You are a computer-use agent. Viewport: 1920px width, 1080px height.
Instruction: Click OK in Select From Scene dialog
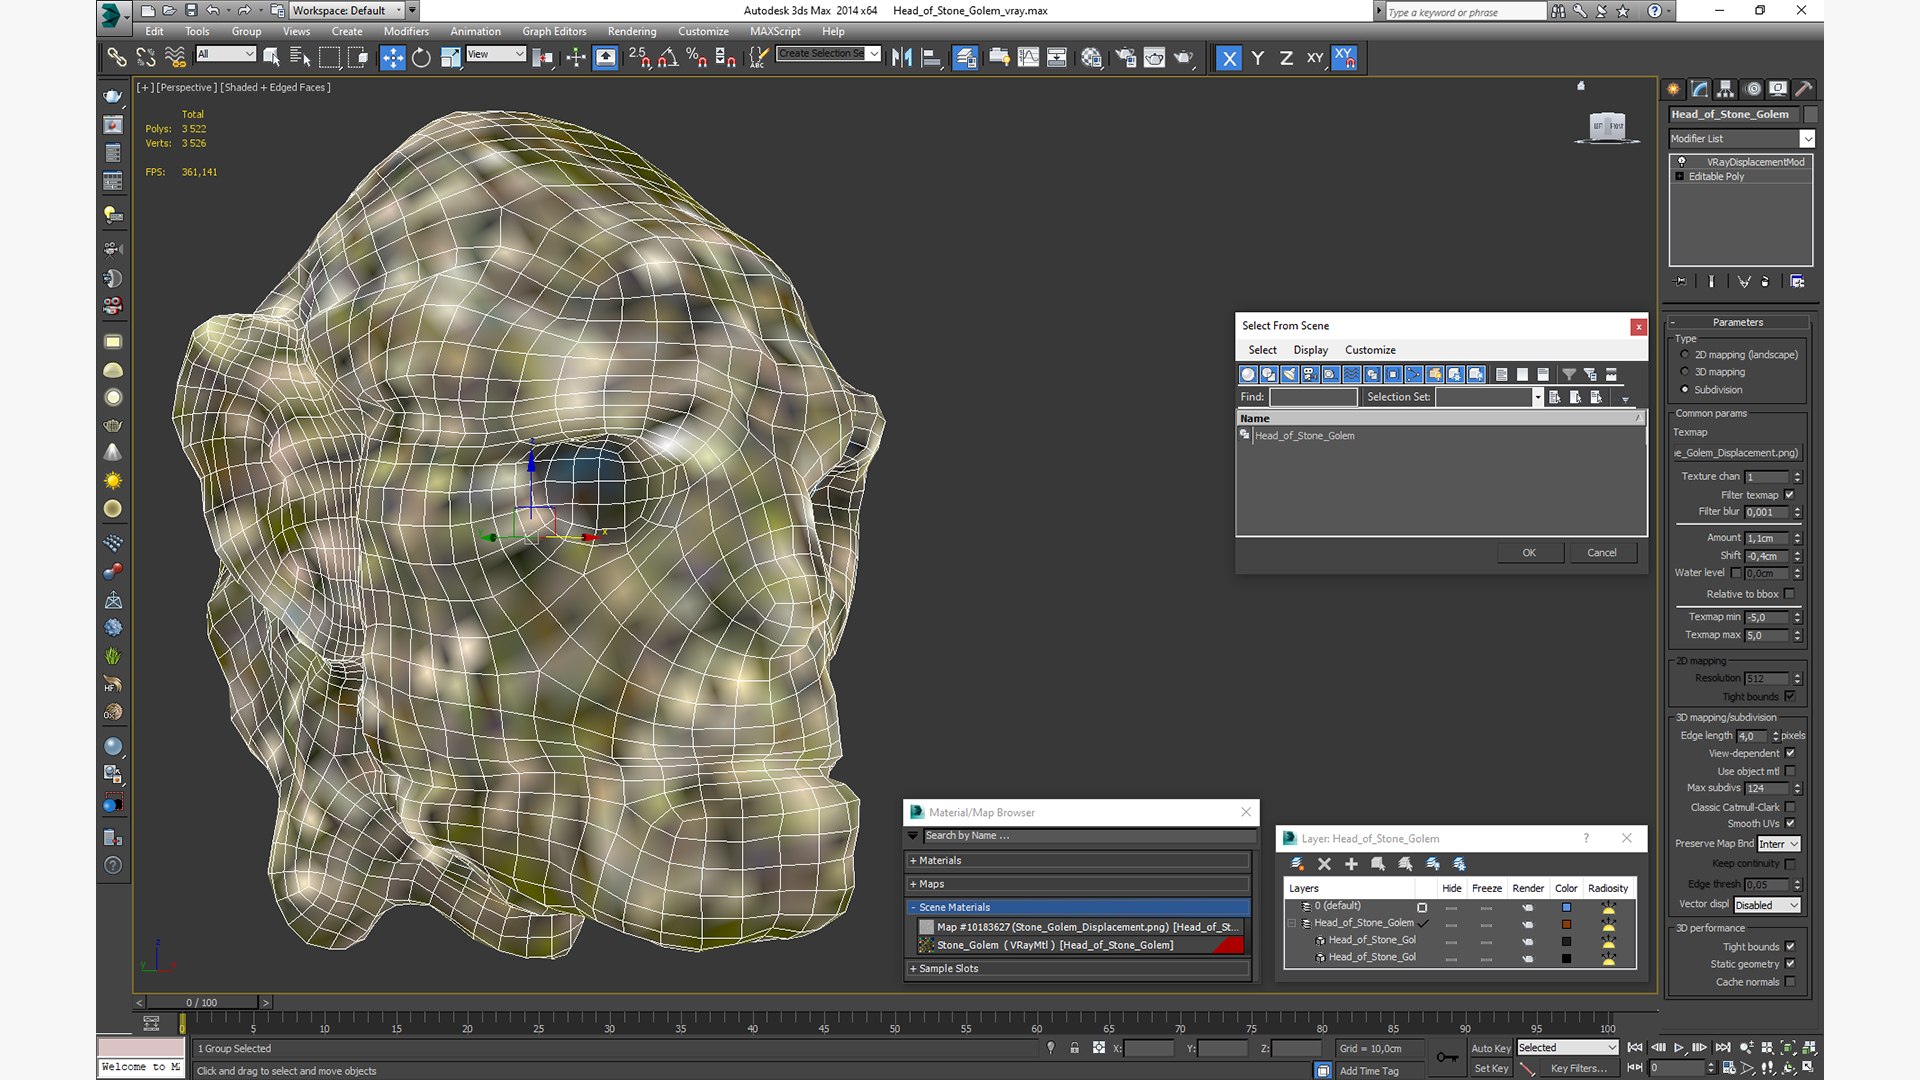(1529, 553)
